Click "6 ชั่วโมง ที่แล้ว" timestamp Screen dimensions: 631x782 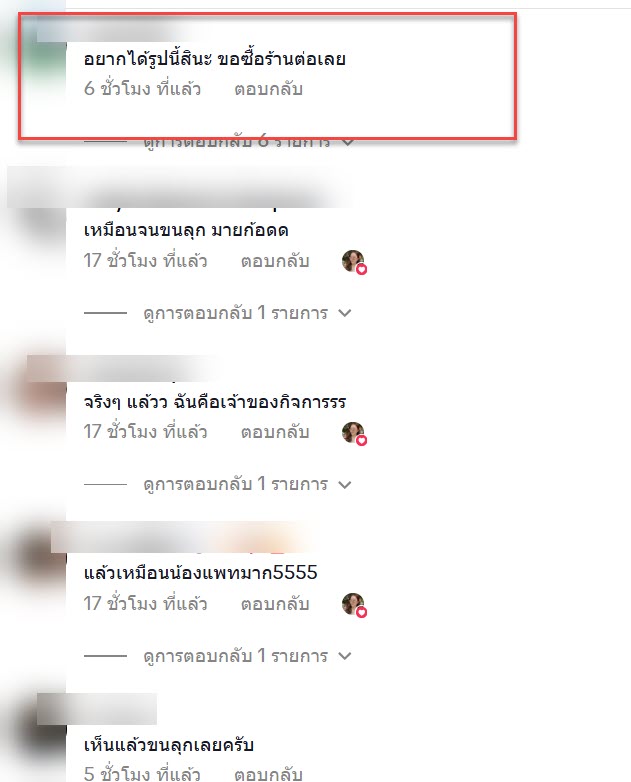click(142, 89)
